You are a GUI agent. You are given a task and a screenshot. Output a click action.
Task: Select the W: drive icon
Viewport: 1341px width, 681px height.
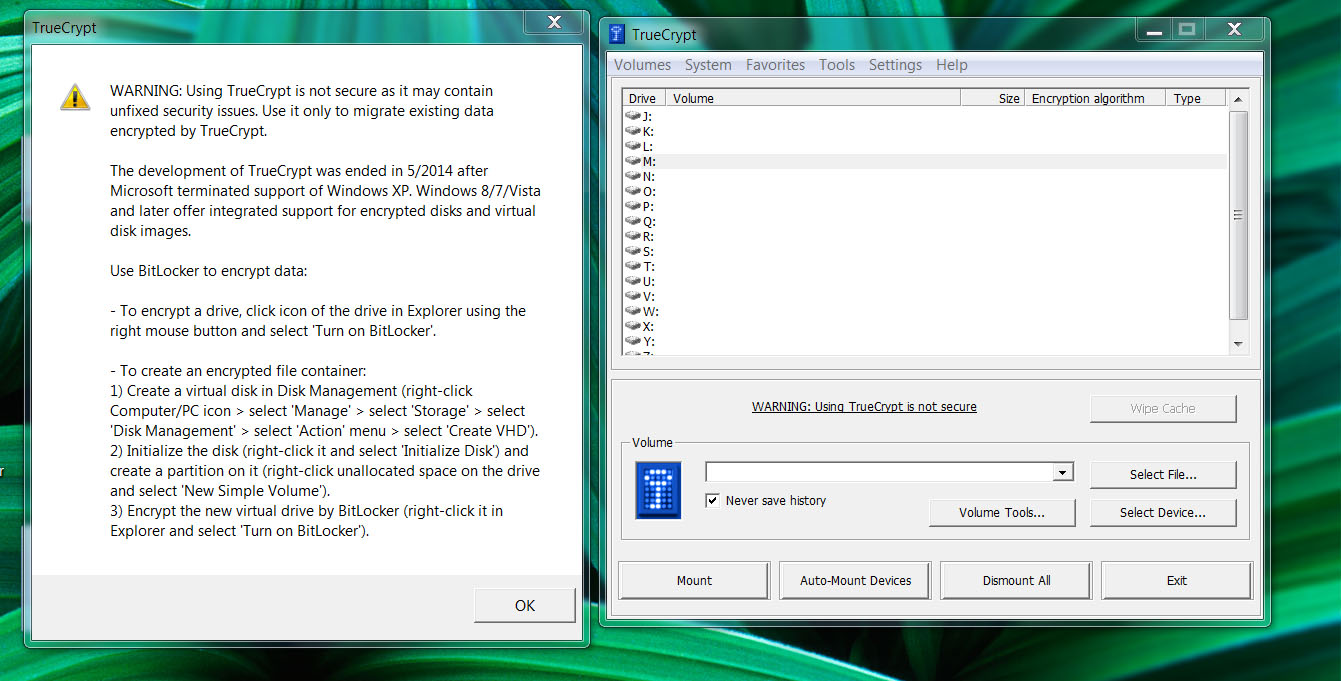click(x=633, y=311)
